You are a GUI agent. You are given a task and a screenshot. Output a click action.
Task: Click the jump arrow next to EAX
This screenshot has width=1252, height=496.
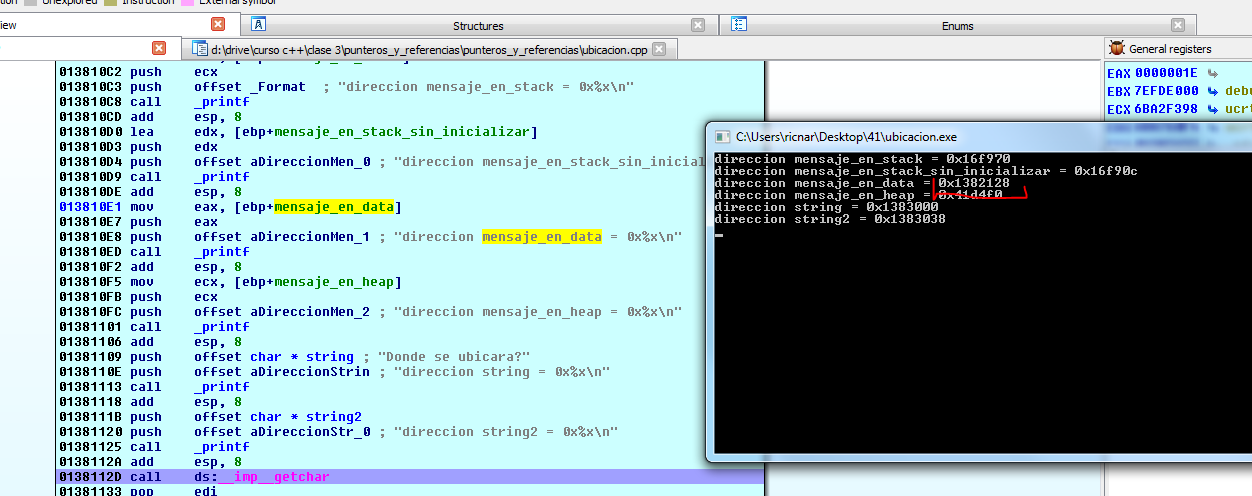tap(1213, 73)
